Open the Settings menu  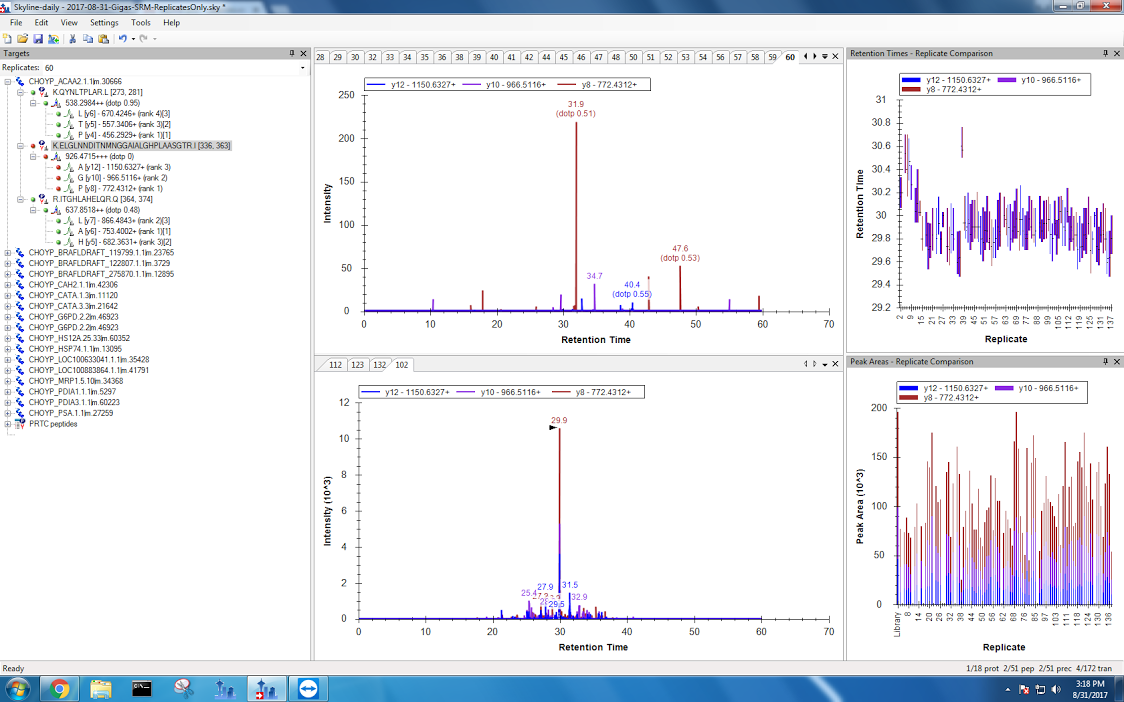click(x=103, y=22)
